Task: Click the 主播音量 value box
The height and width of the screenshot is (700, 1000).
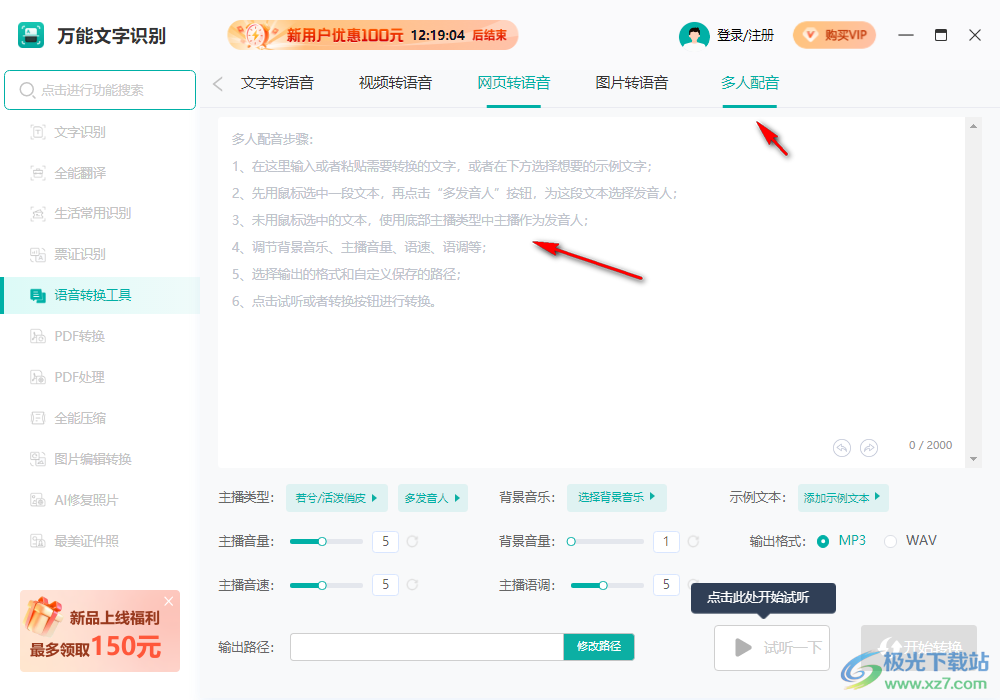Action: click(385, 541)
